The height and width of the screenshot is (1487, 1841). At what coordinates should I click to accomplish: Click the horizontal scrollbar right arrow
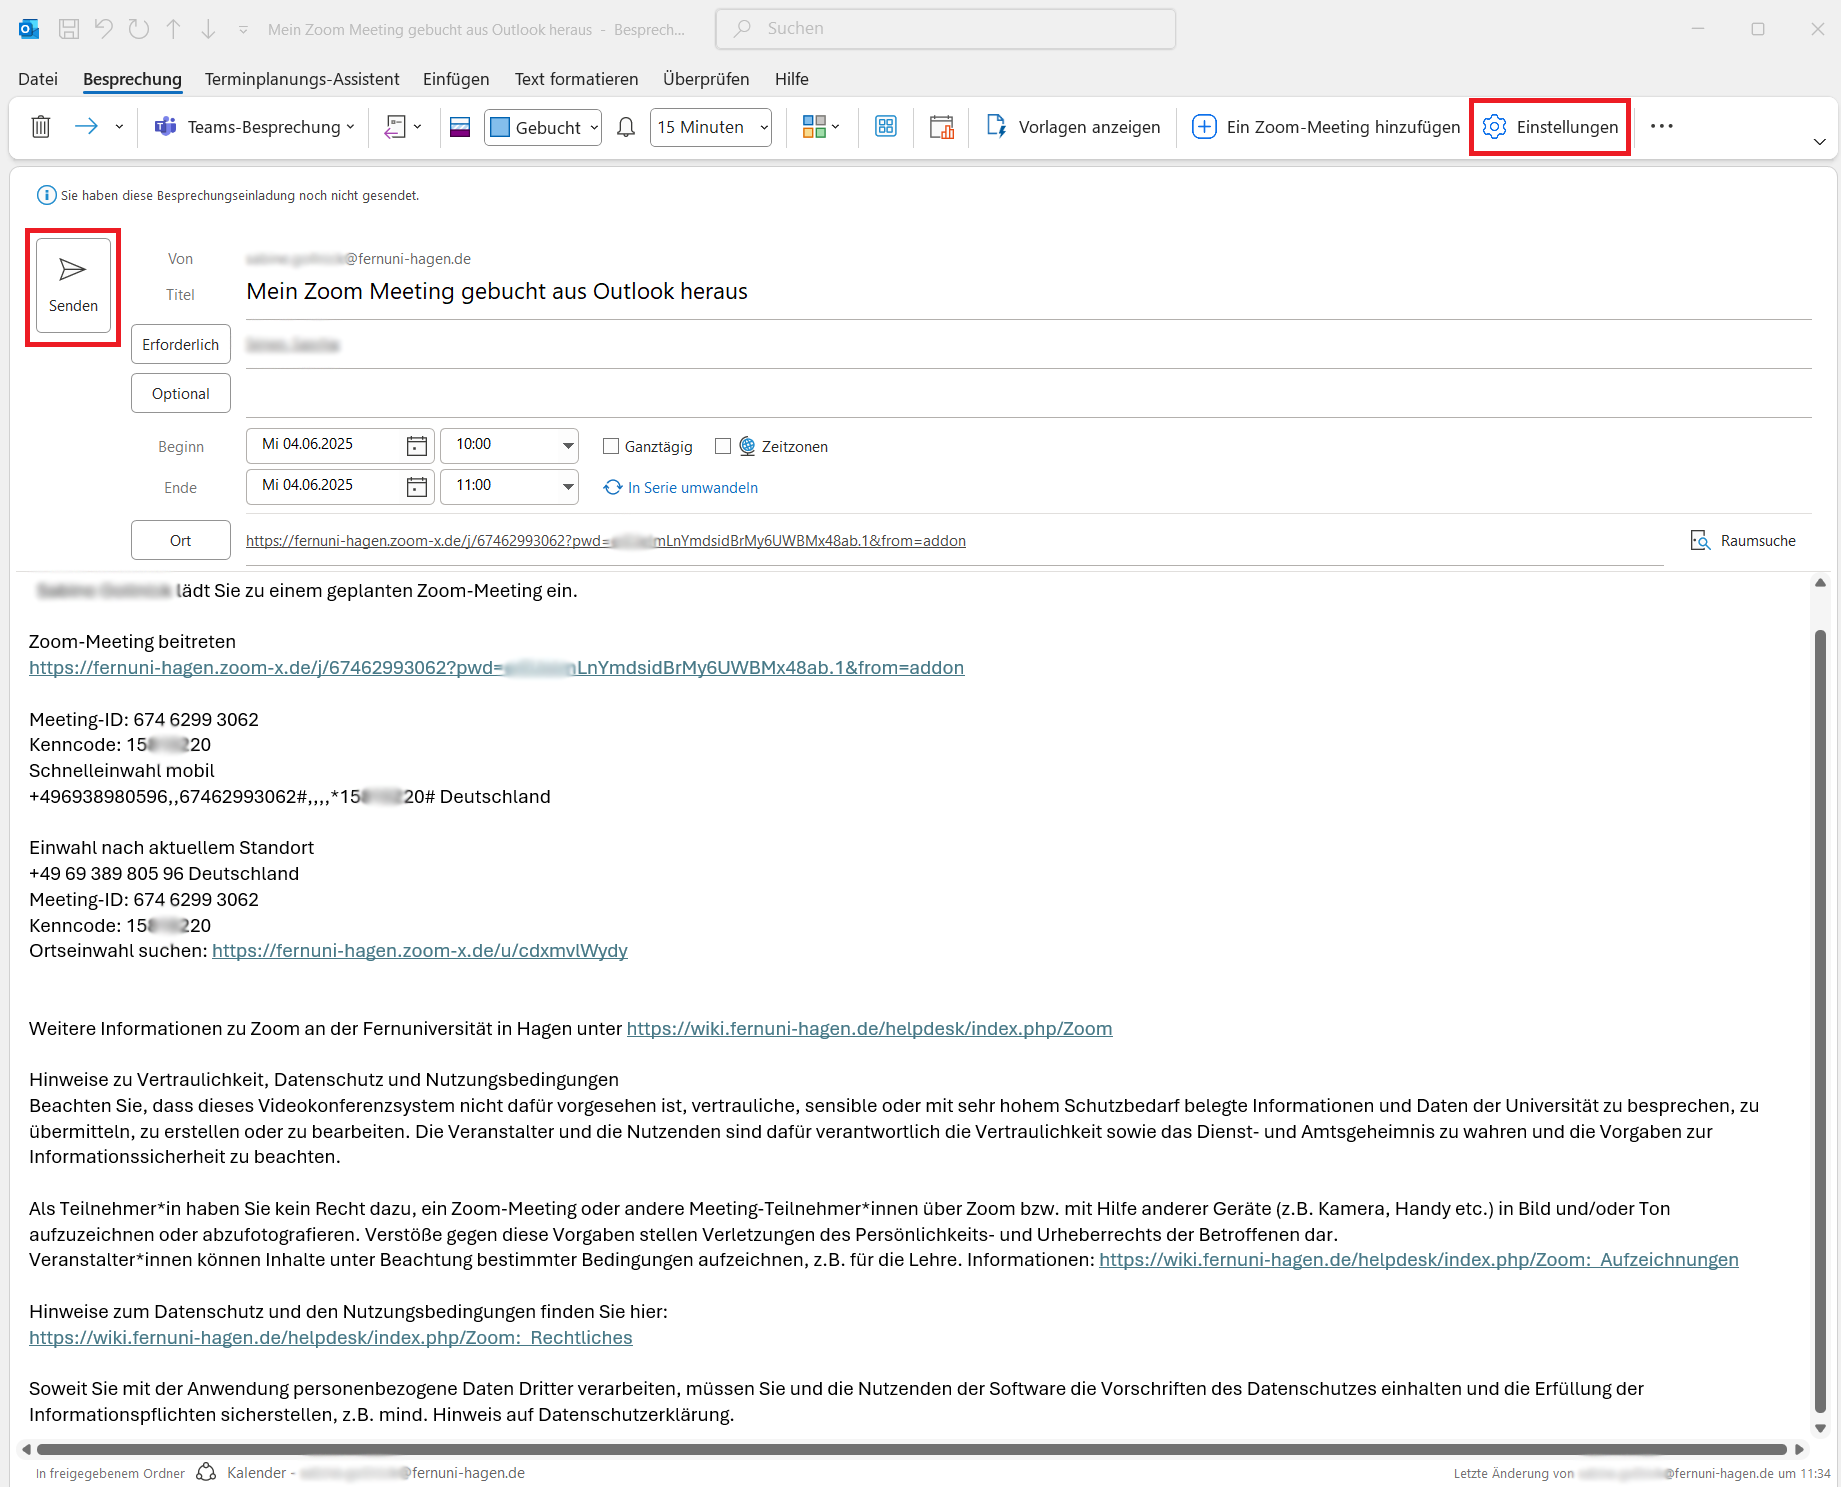(1799, 1449)
